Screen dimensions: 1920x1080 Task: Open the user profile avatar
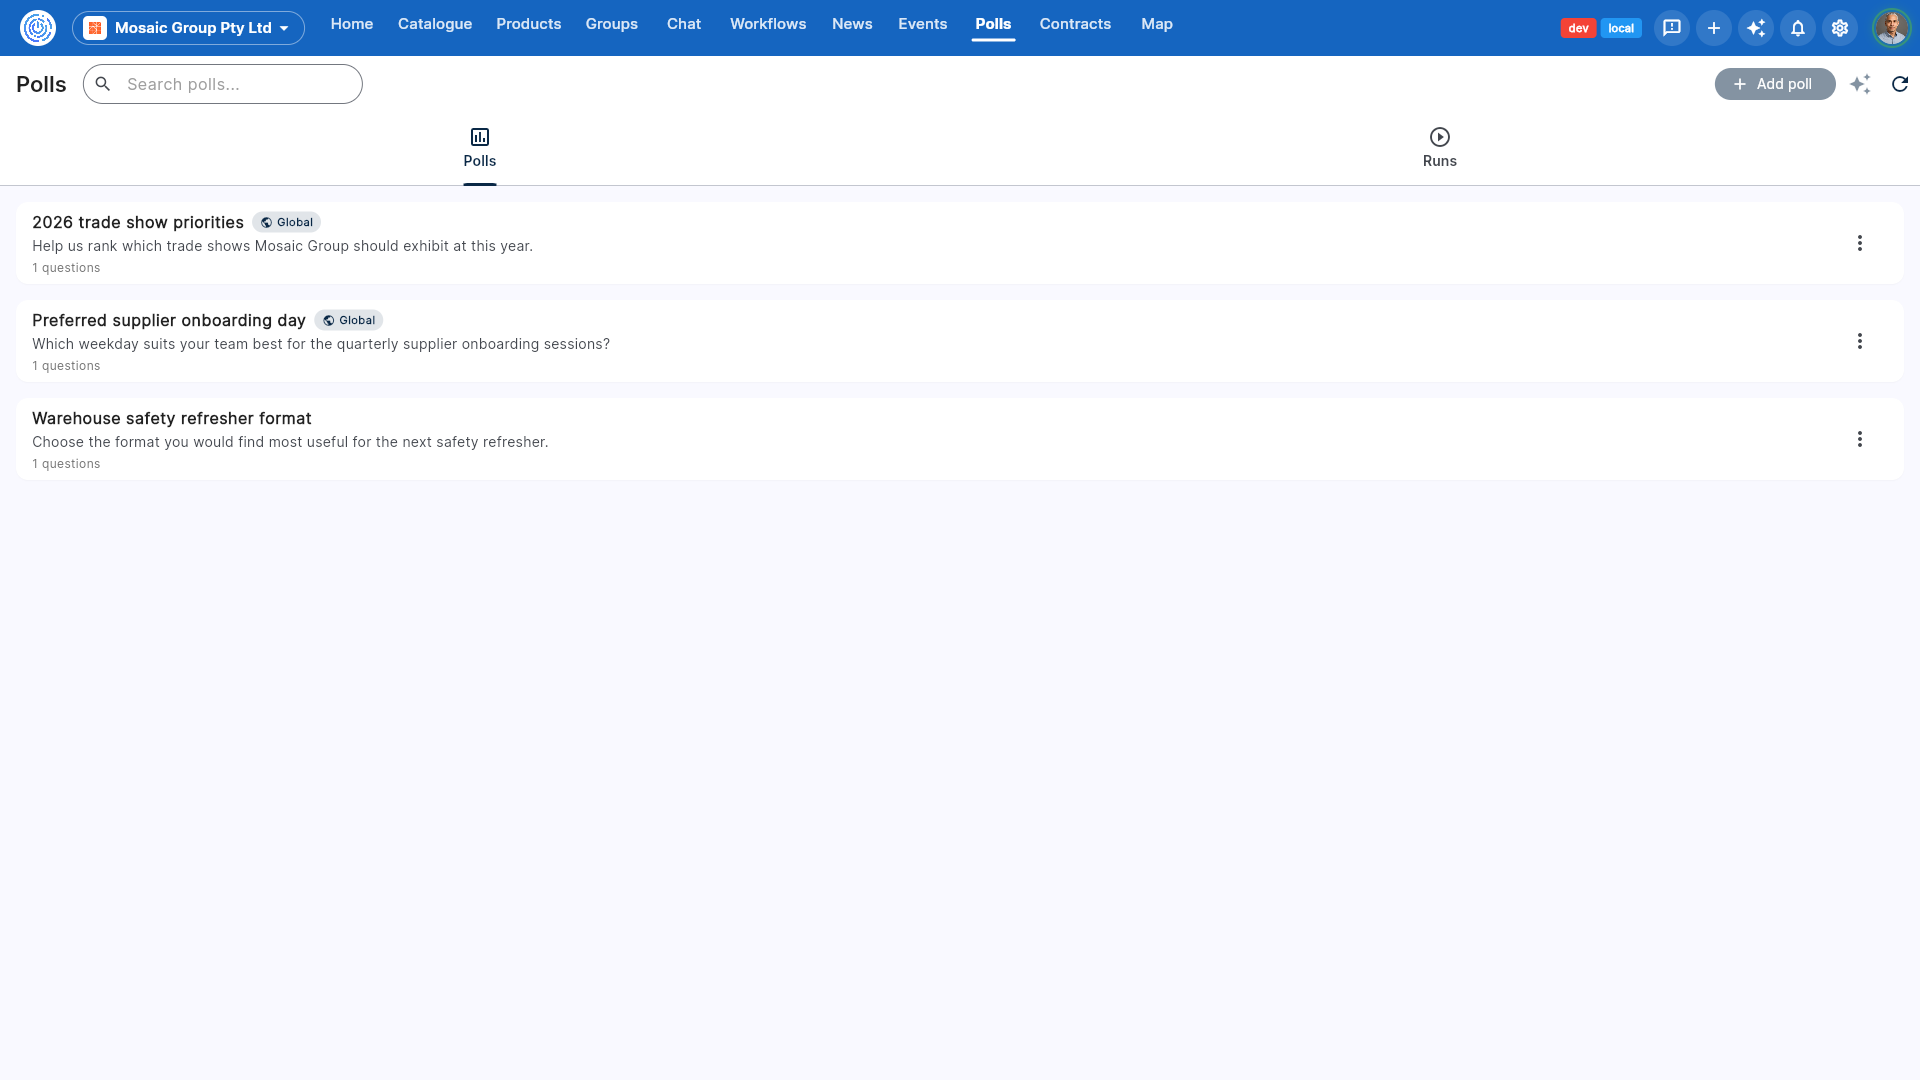[x=1891, y=28]
